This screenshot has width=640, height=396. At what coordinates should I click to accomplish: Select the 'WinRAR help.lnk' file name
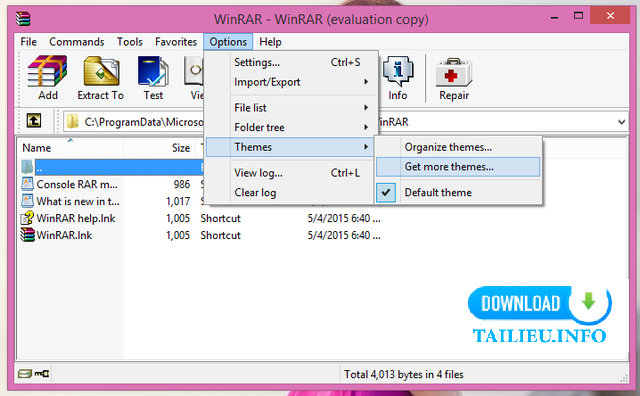(76, 218)
